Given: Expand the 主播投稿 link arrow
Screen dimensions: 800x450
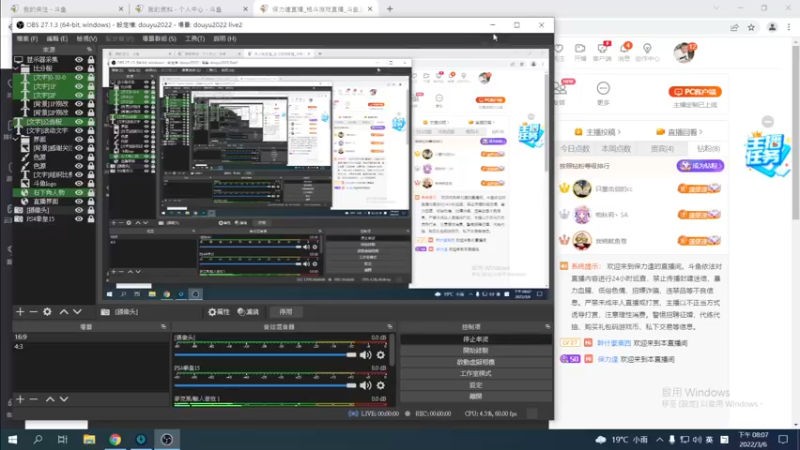Looking at the screenshot, I should pyautogui.click(x=619, y=132).
